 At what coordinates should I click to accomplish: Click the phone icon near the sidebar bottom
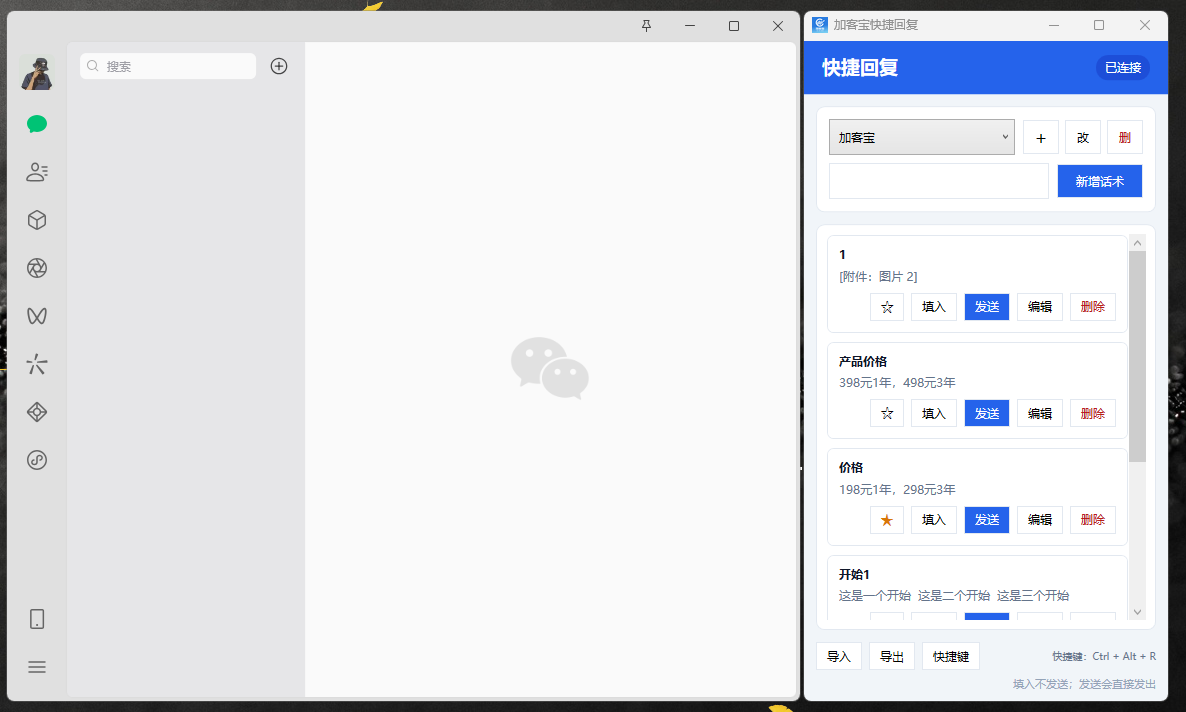(x=36, y=619)
